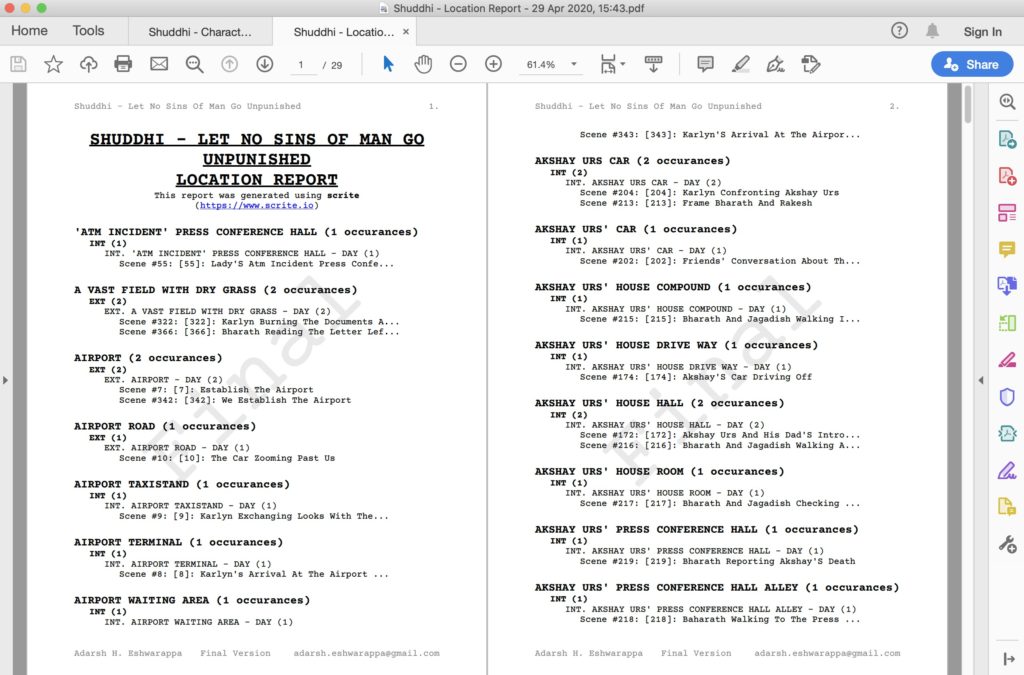This screenshot has height=675, width=1024.
Task: Collapse the right tools pane arrow
Action: coord(980,380)
